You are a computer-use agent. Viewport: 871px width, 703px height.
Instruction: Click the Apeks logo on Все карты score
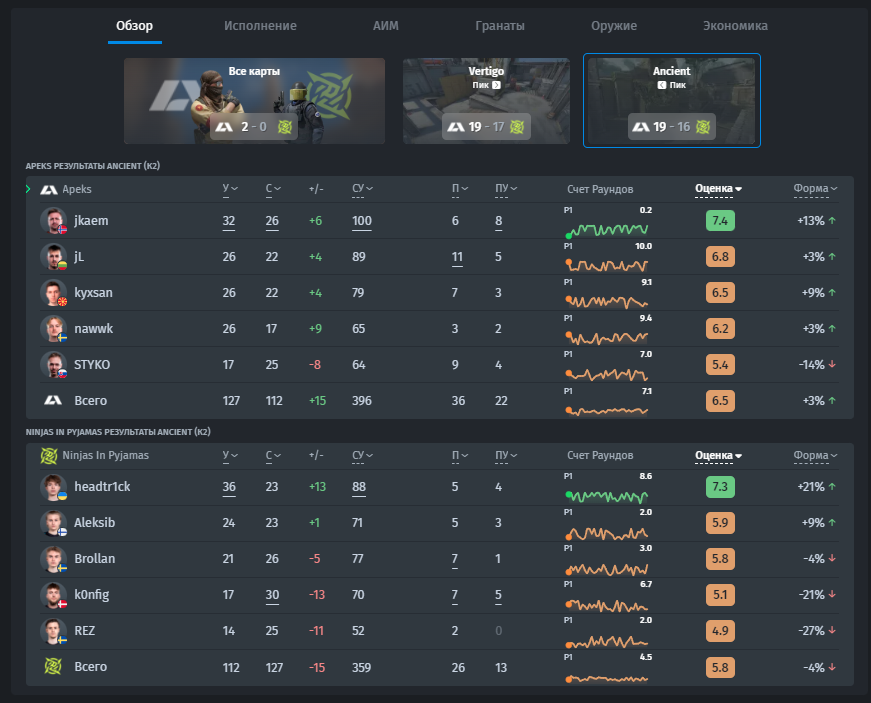(x=224, y=127)
